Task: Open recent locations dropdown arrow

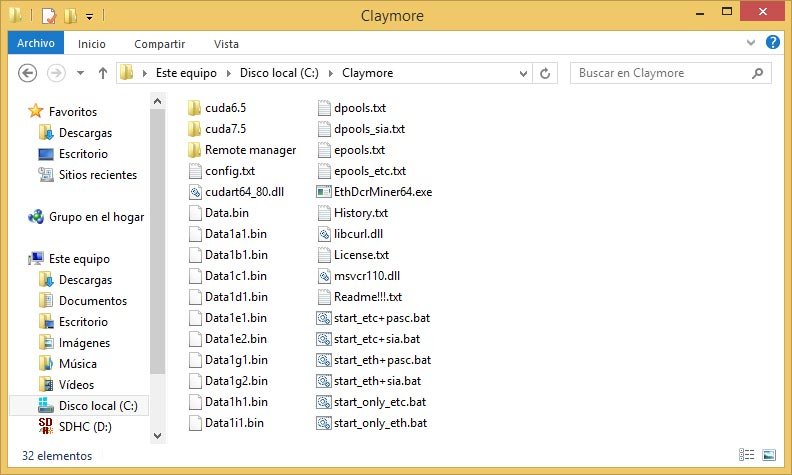Action: click(80, 73)
